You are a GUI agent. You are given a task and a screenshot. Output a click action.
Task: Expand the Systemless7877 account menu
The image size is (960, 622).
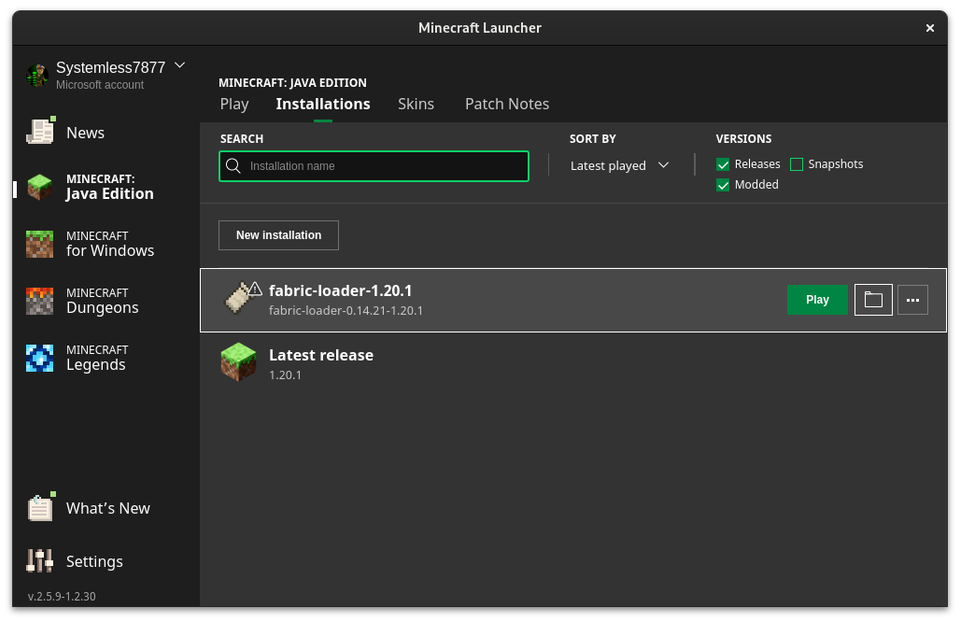point(179,64)
